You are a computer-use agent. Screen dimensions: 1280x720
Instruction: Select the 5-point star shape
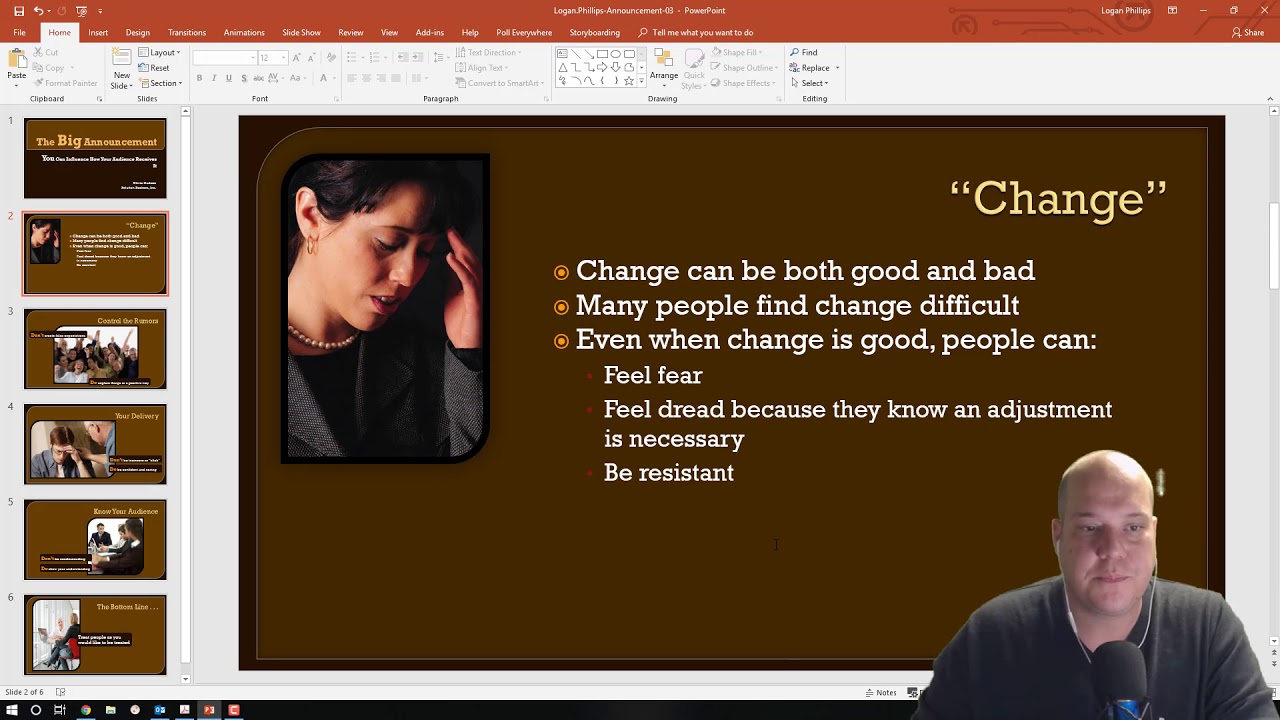[x=629, y=82]
